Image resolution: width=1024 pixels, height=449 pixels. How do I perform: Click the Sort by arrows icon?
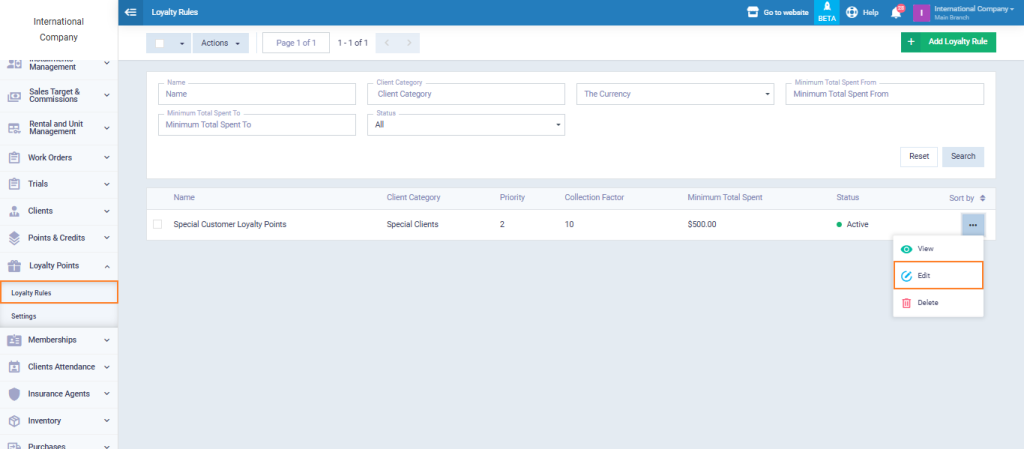pos(982,198)
